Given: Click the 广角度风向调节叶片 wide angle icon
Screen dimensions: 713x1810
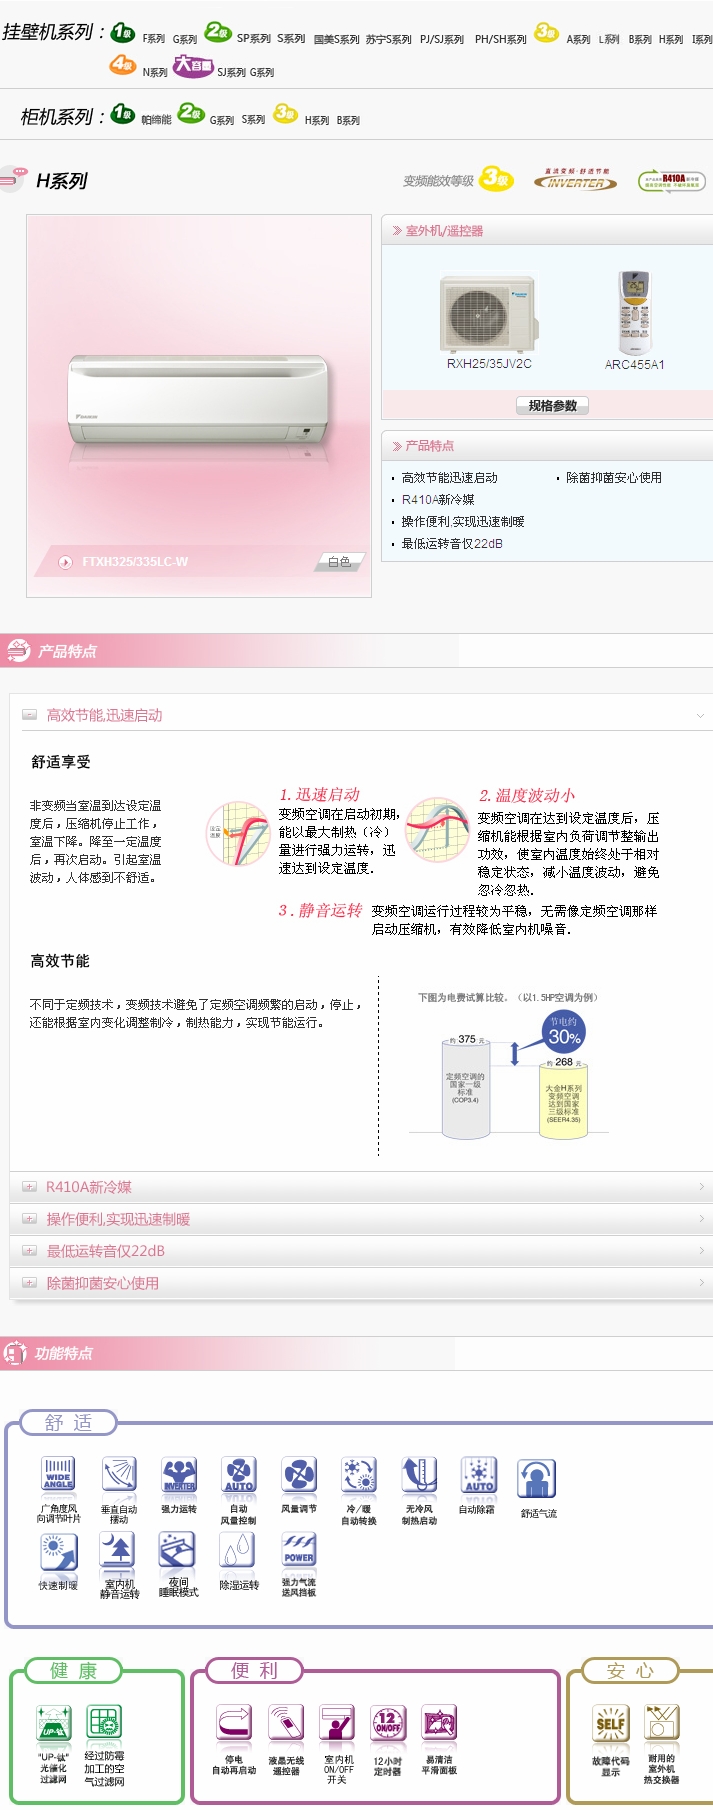Looking at the screenshot, I should coord(58,1474).
